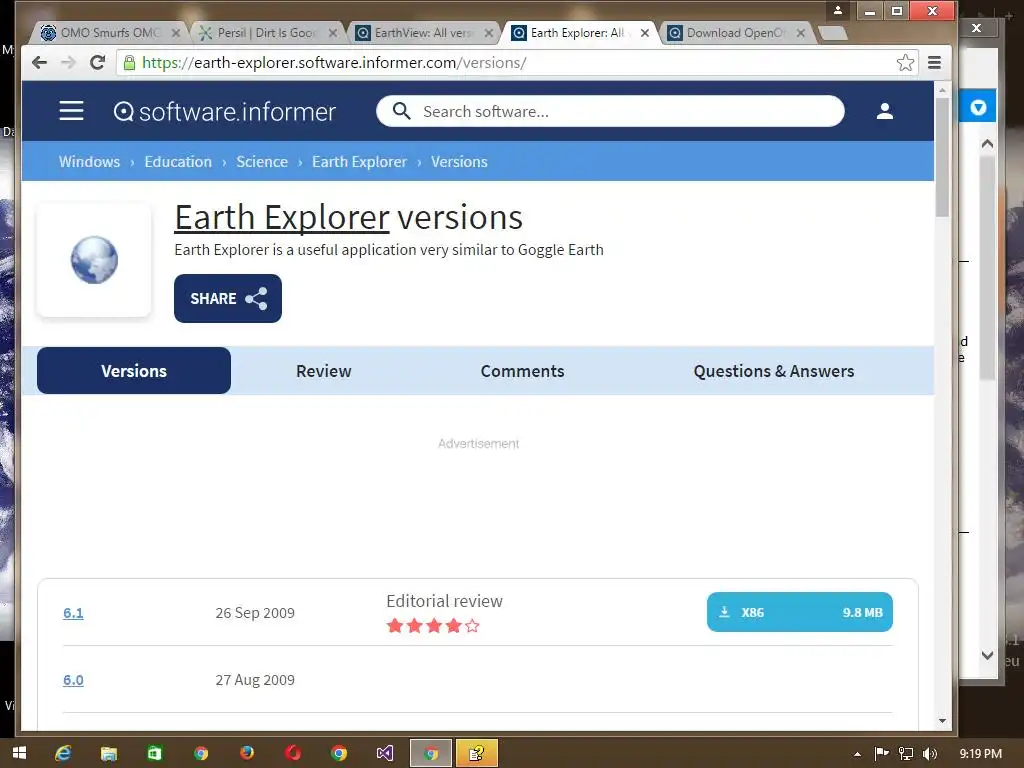
Task: Launch Firefox from the taskbar
Action: coord(247,753)
